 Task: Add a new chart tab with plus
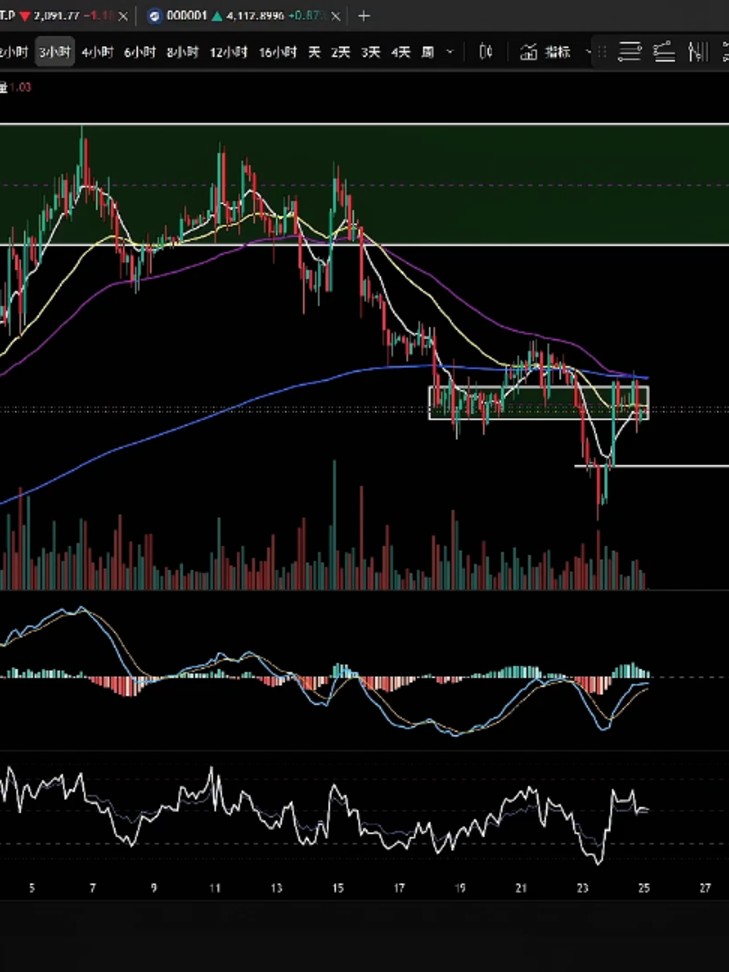coord(364,17)
